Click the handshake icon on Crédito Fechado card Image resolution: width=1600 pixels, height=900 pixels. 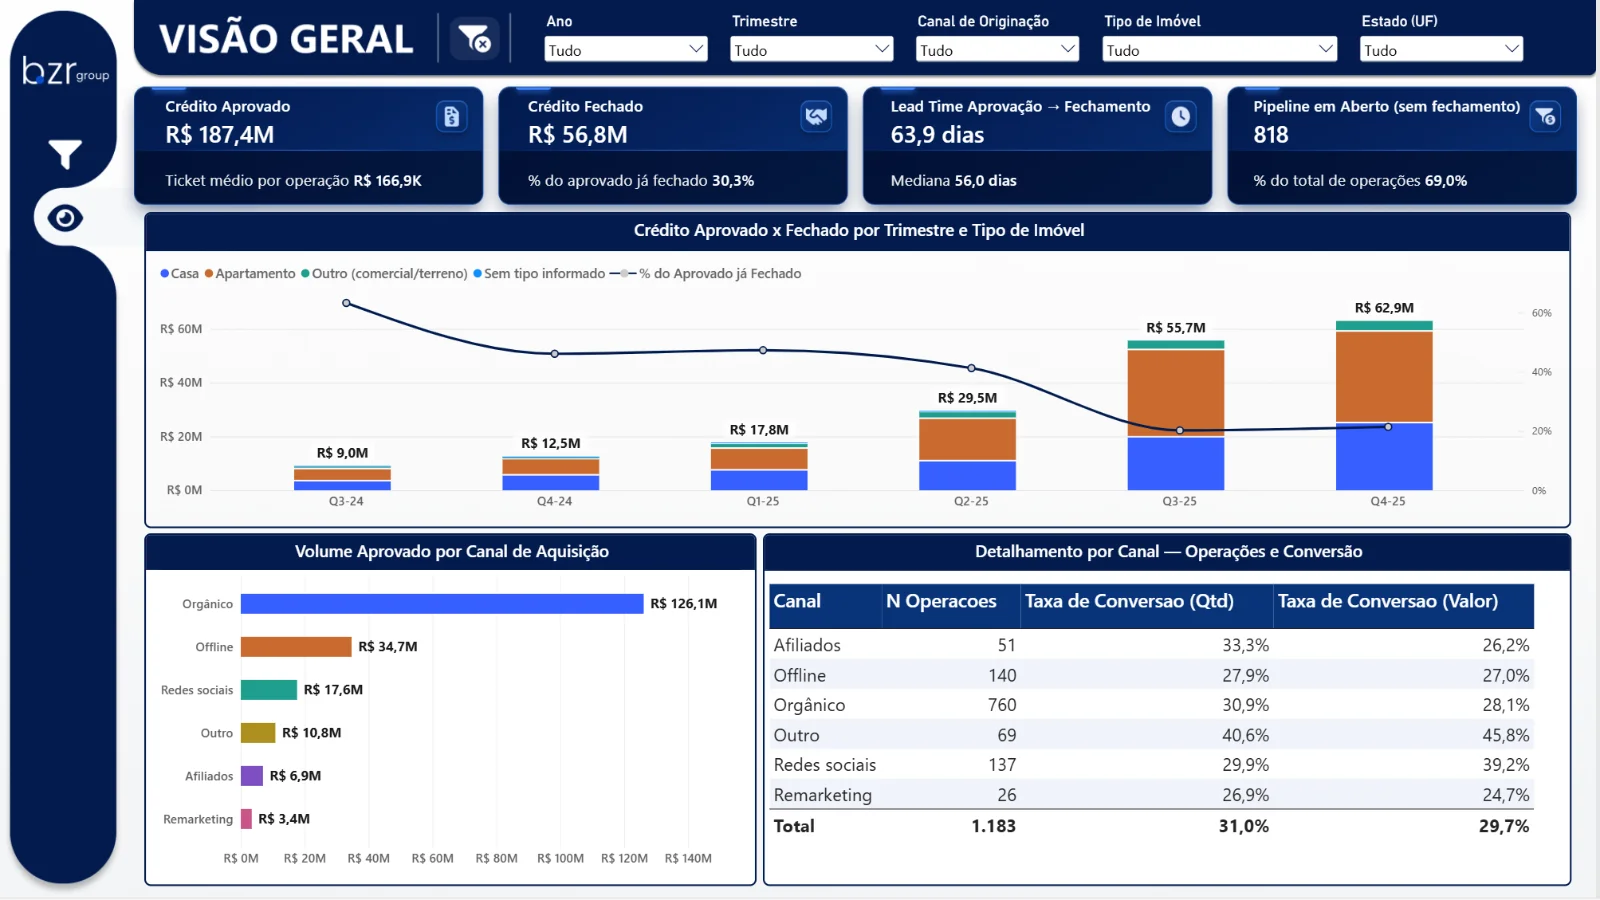[x=816, y=117]
